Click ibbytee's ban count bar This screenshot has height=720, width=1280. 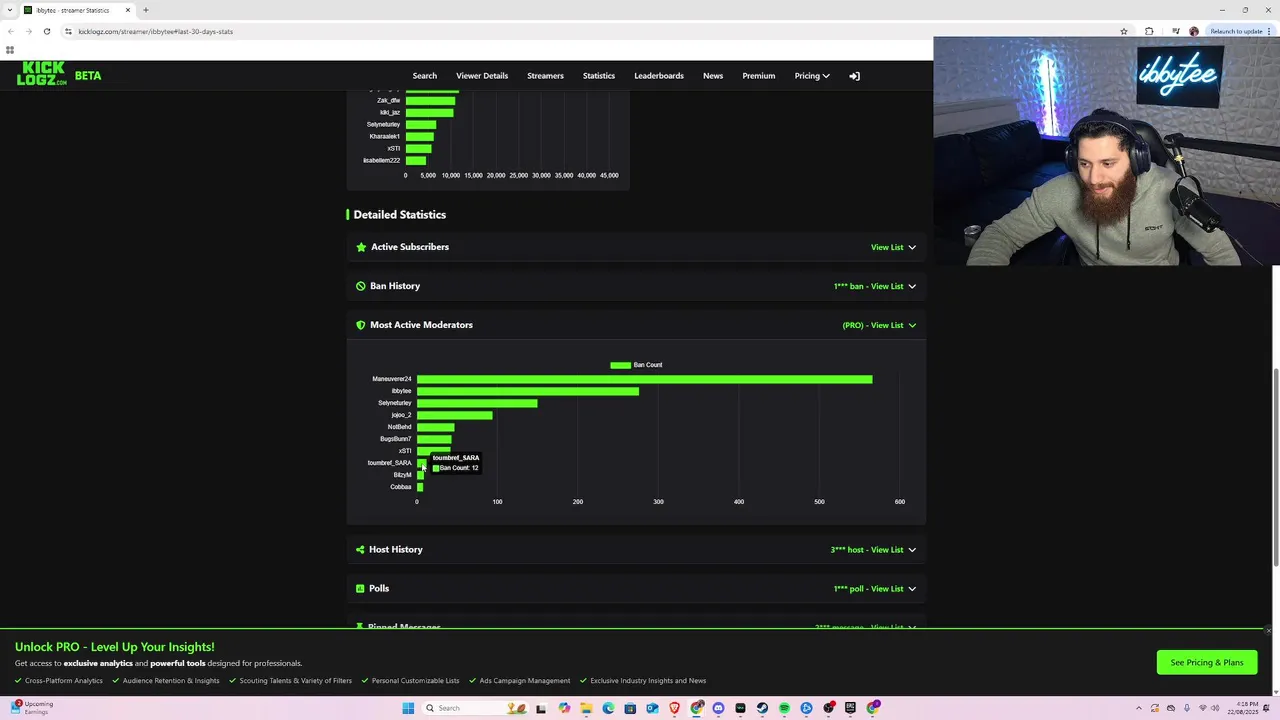[x=528, y=391]
